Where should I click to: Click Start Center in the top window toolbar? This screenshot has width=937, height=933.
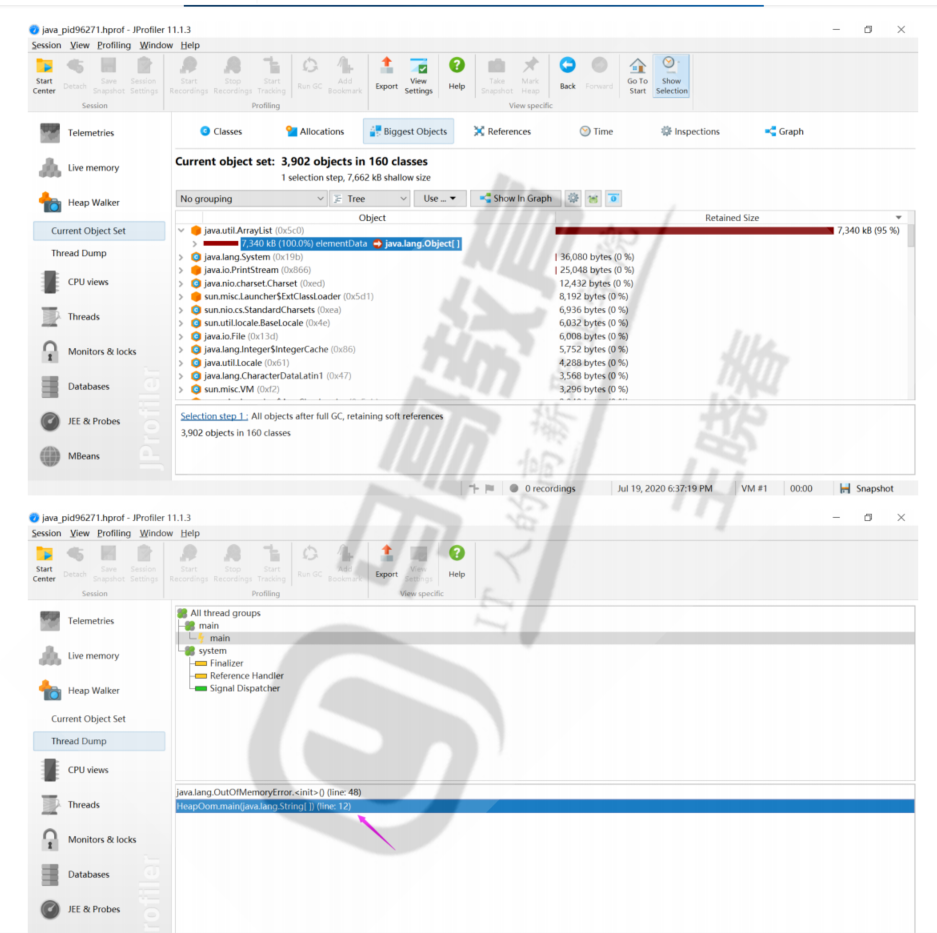click(44, 76)
